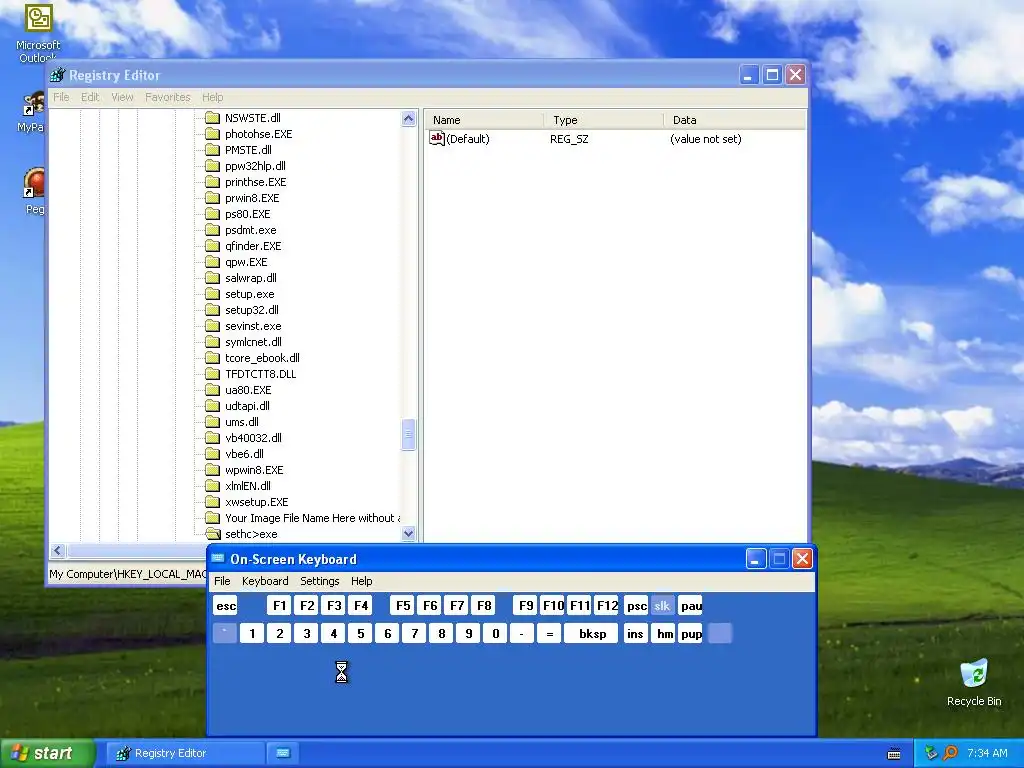Click the Registry Editor taskbar button
Image resolution: width=1024 pixels, height=768 pixels.
(x=185, y=753)
